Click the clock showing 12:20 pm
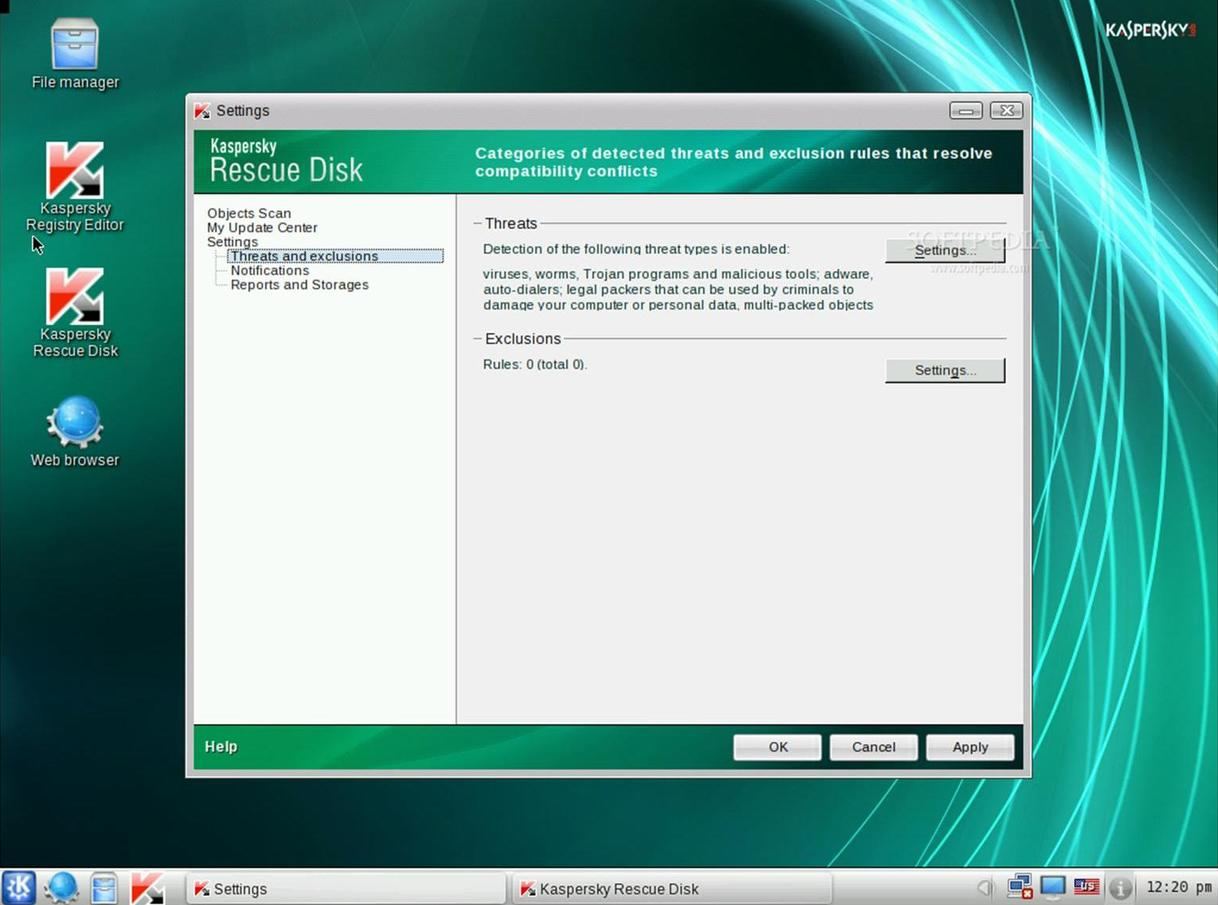The width and height of the screenshot is (1218, 905). 1179,888
